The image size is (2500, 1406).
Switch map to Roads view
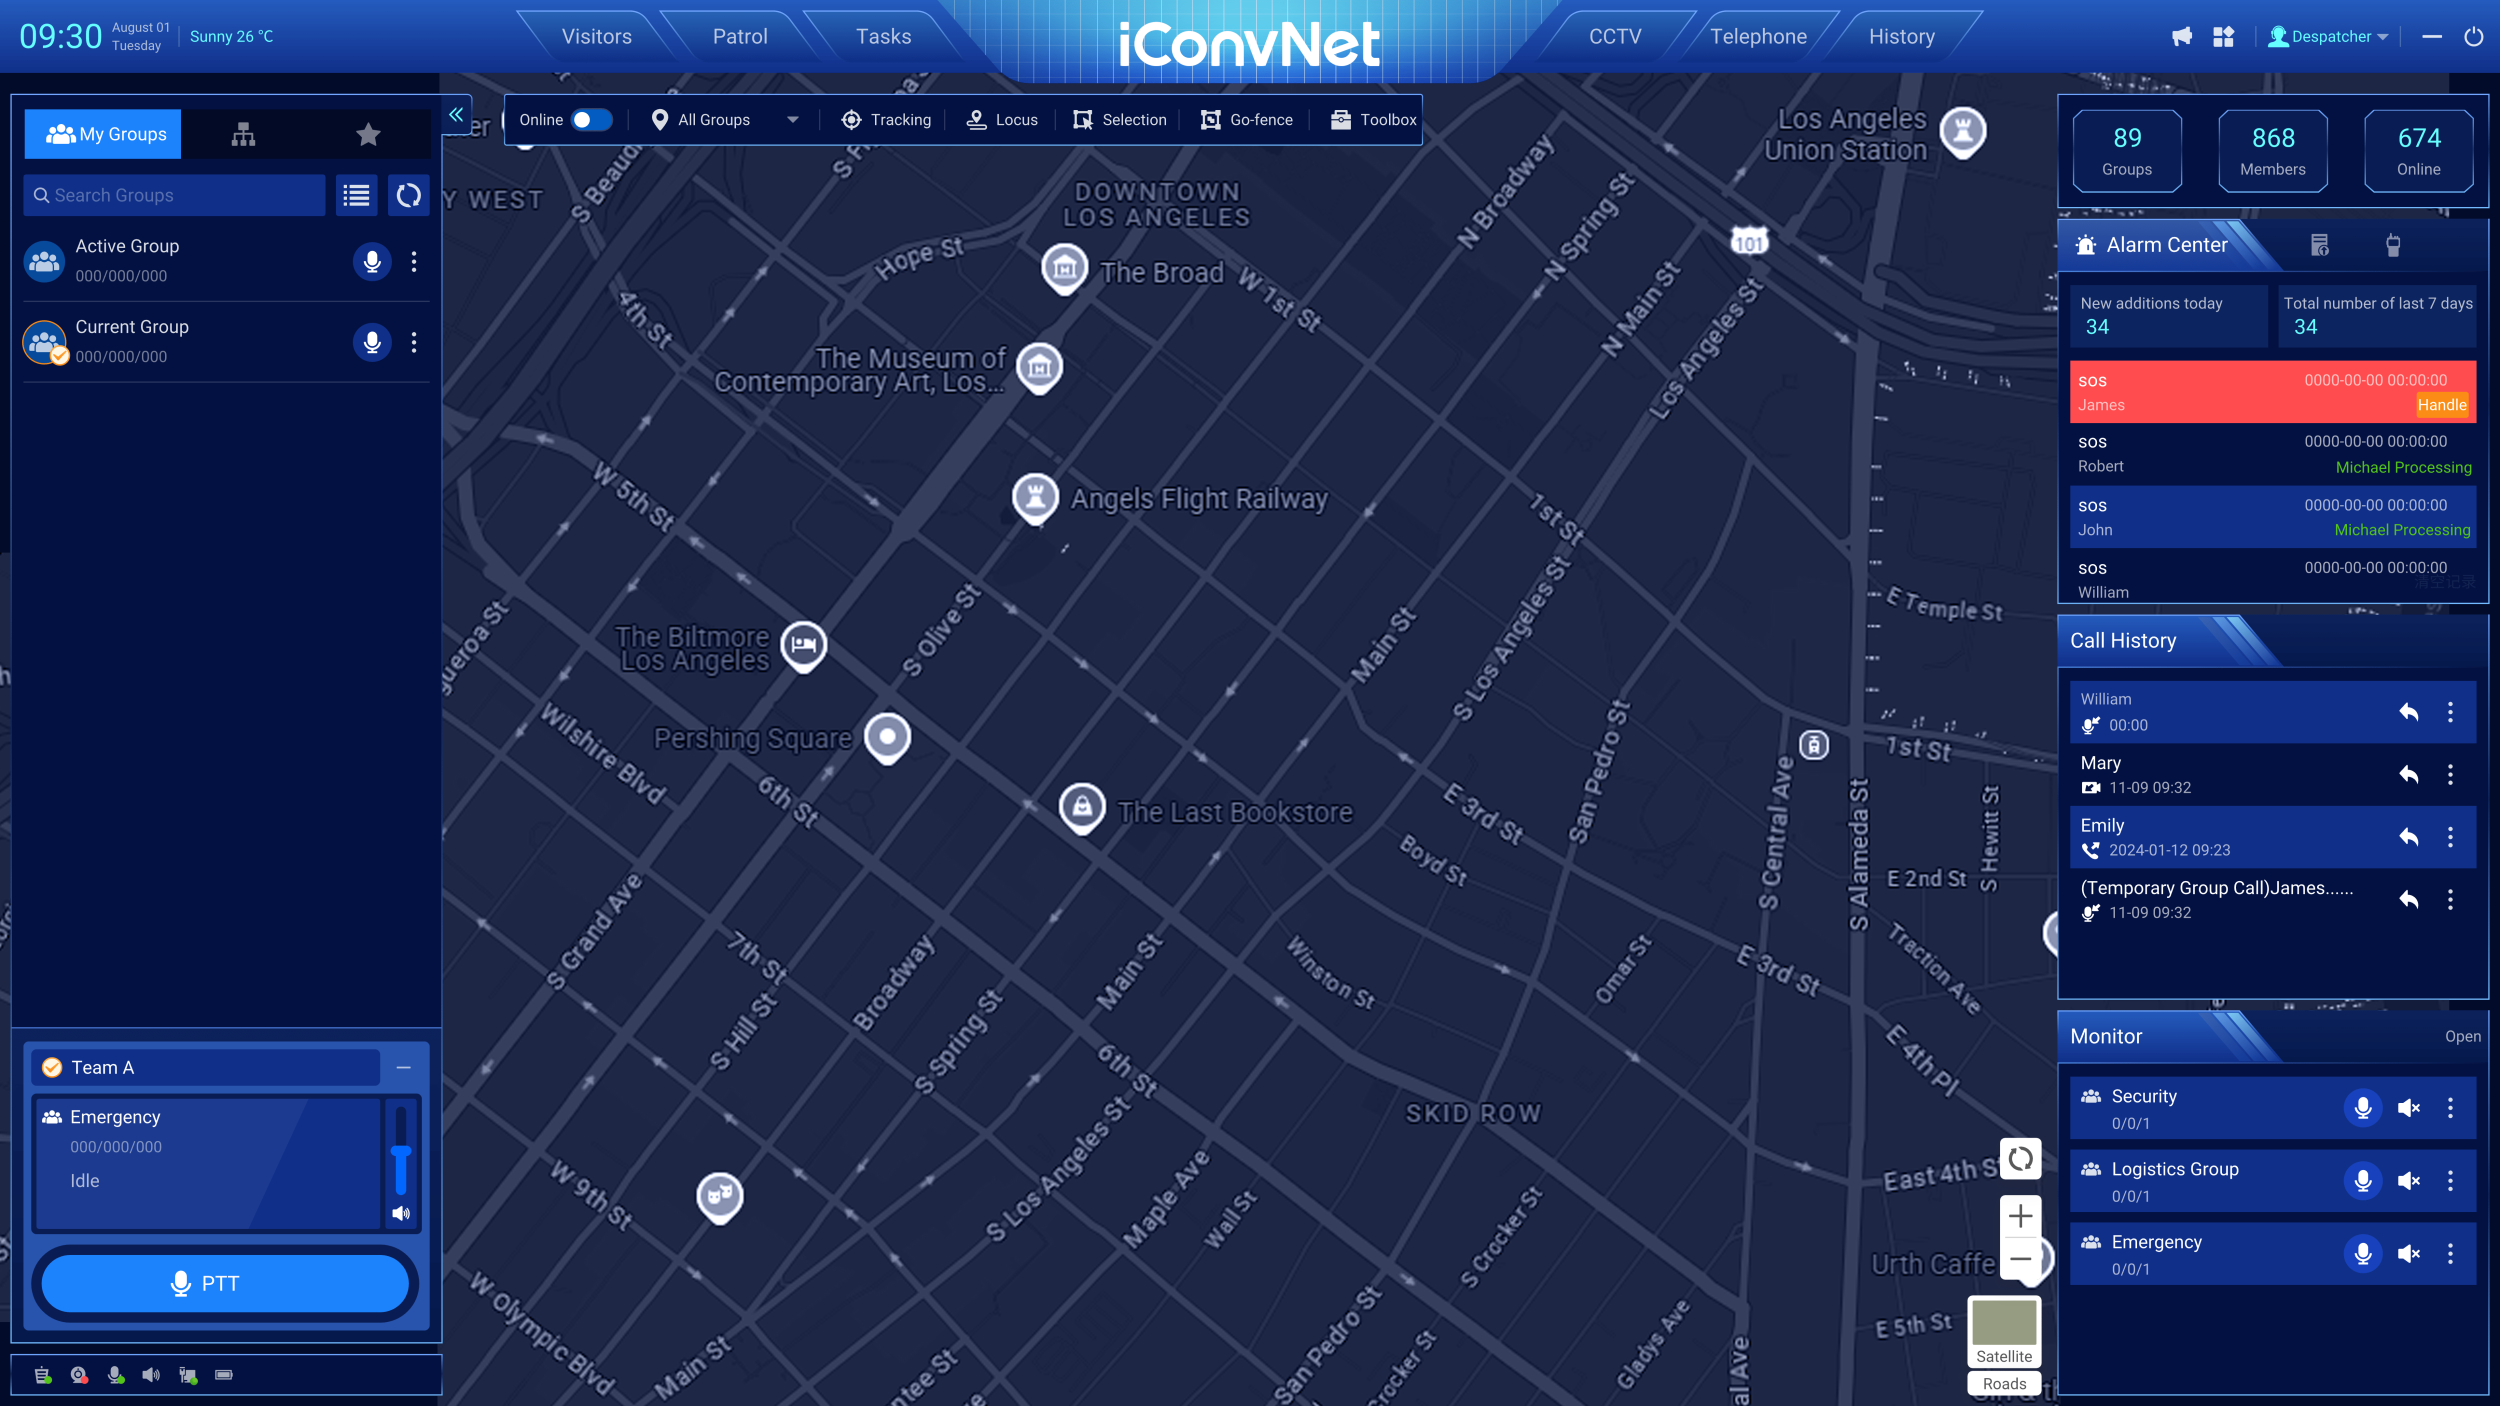pos(2004,1384)
